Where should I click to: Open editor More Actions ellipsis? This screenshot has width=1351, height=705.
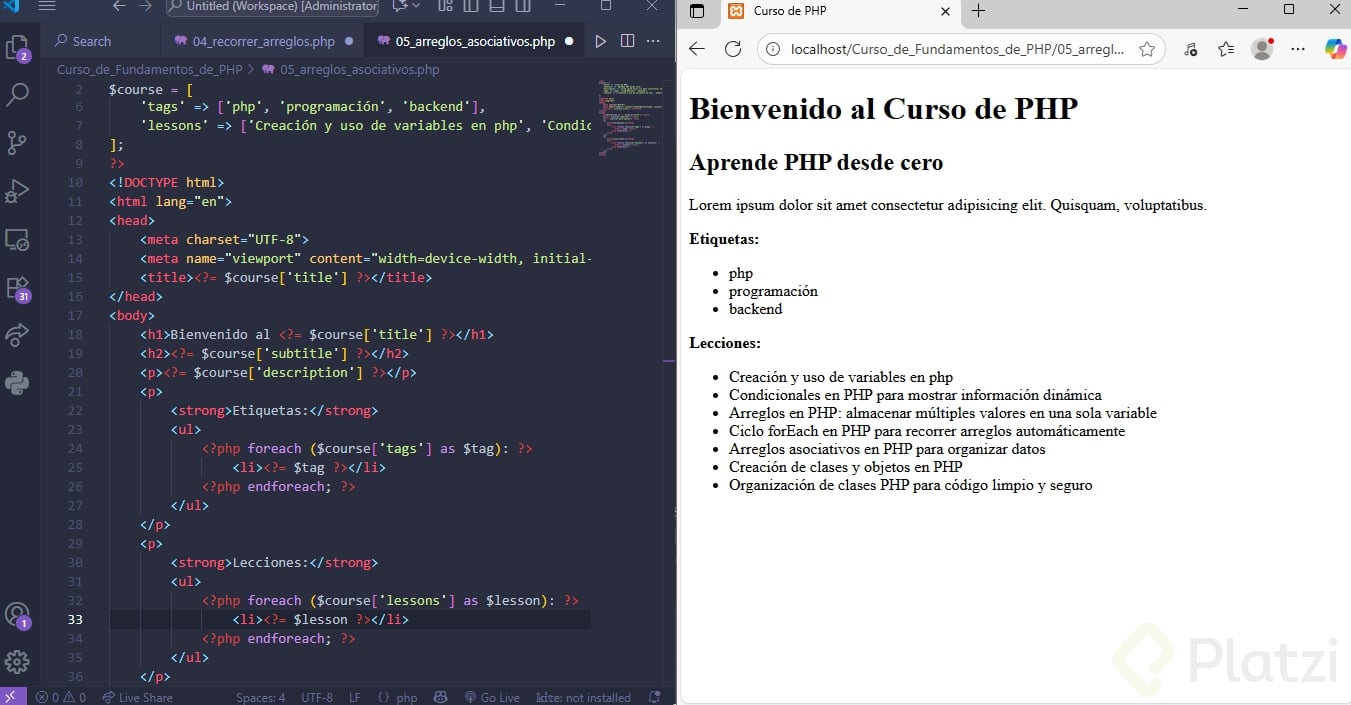653,41
